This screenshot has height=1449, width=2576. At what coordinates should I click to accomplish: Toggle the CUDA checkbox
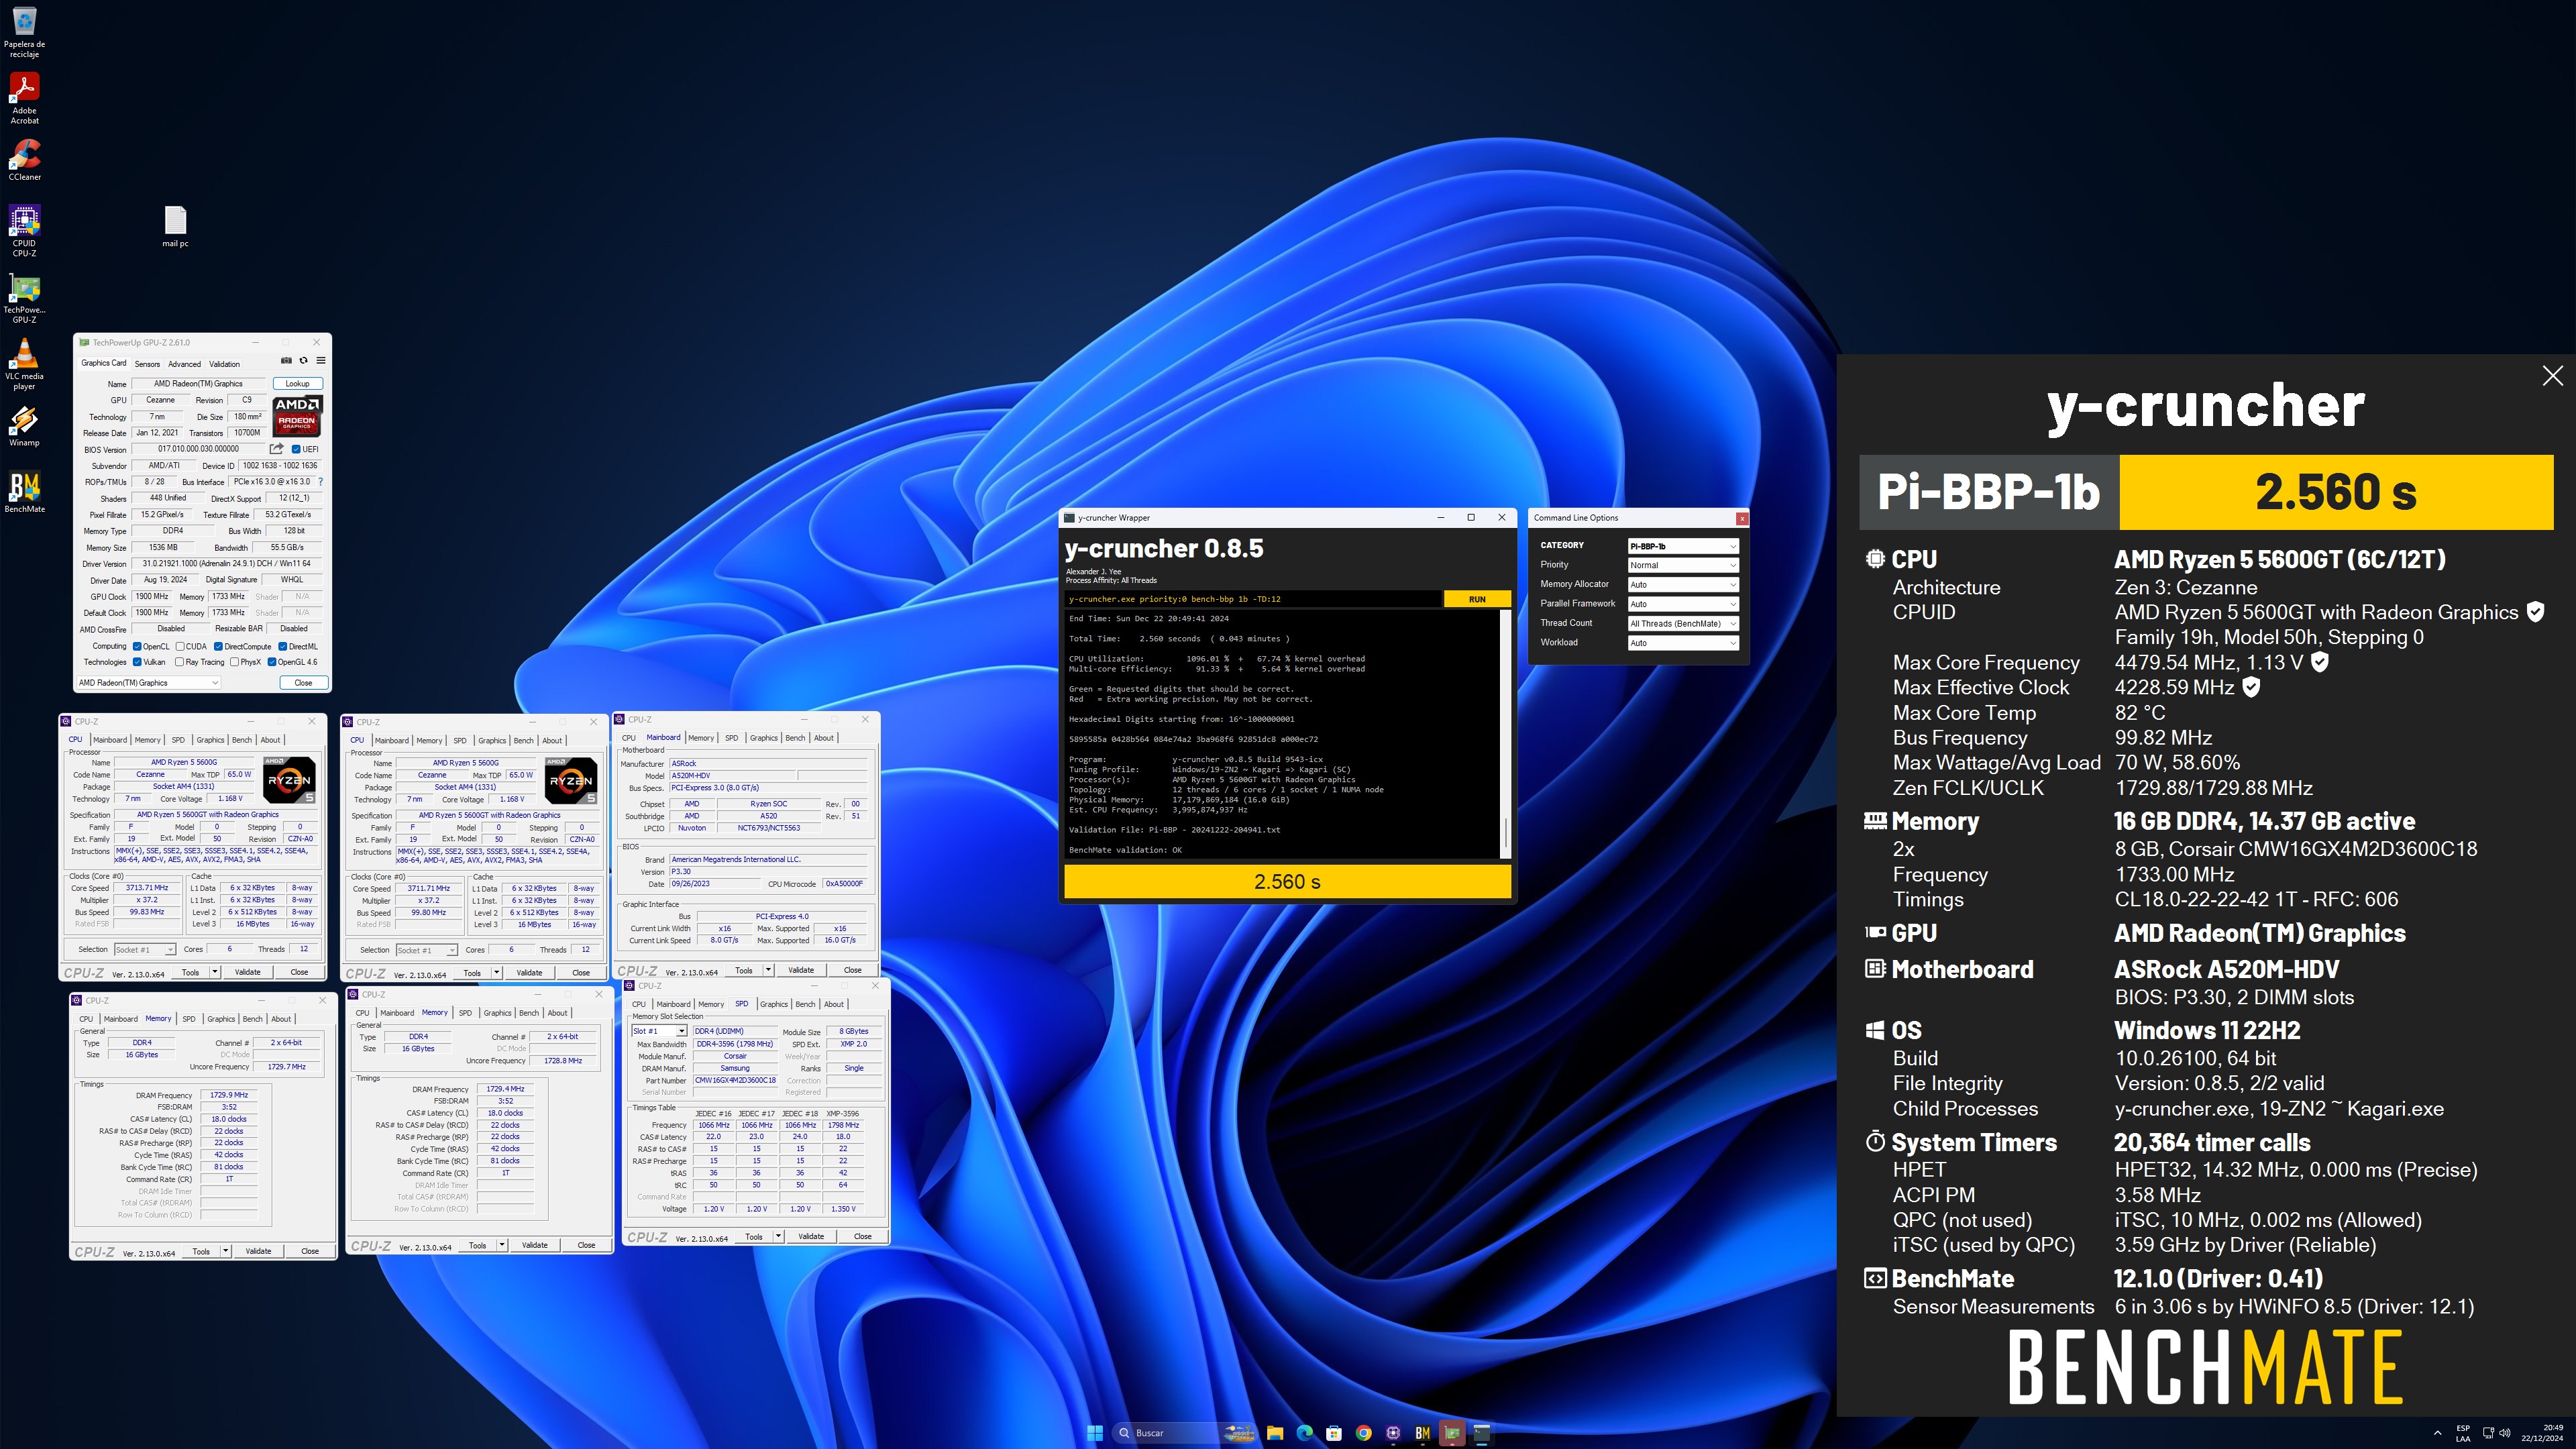tap(180, 646)
